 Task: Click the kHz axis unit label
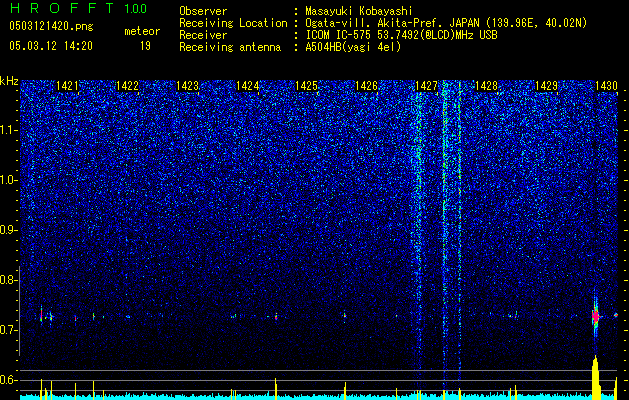point(9,81)
